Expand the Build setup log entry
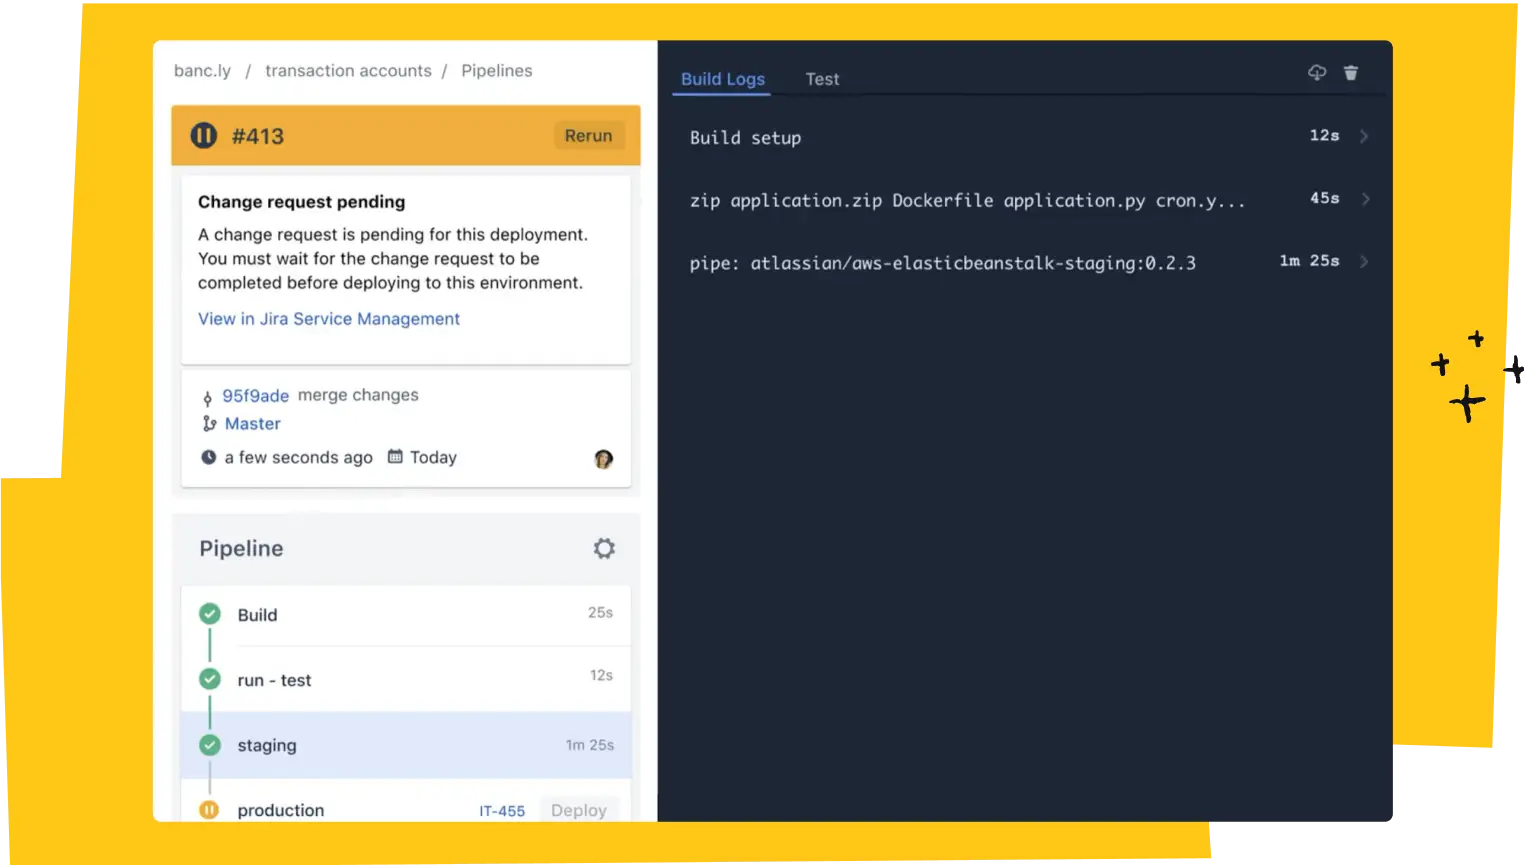 (x=1364, y=137)
